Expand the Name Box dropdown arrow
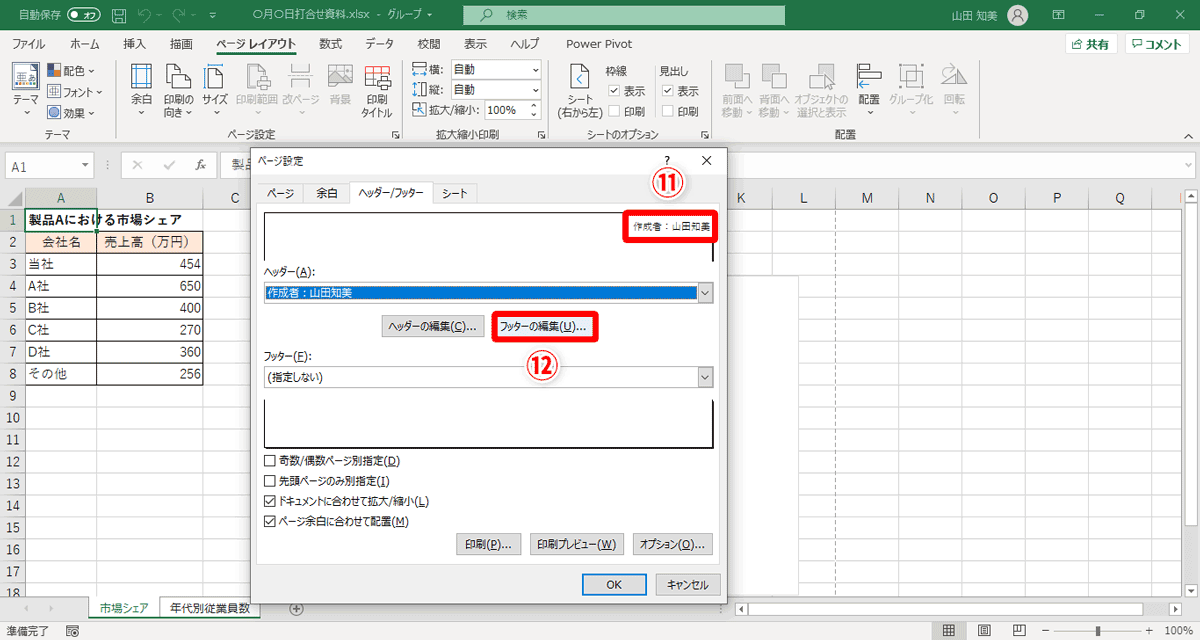1200x640 pixels. coord(87,166)
